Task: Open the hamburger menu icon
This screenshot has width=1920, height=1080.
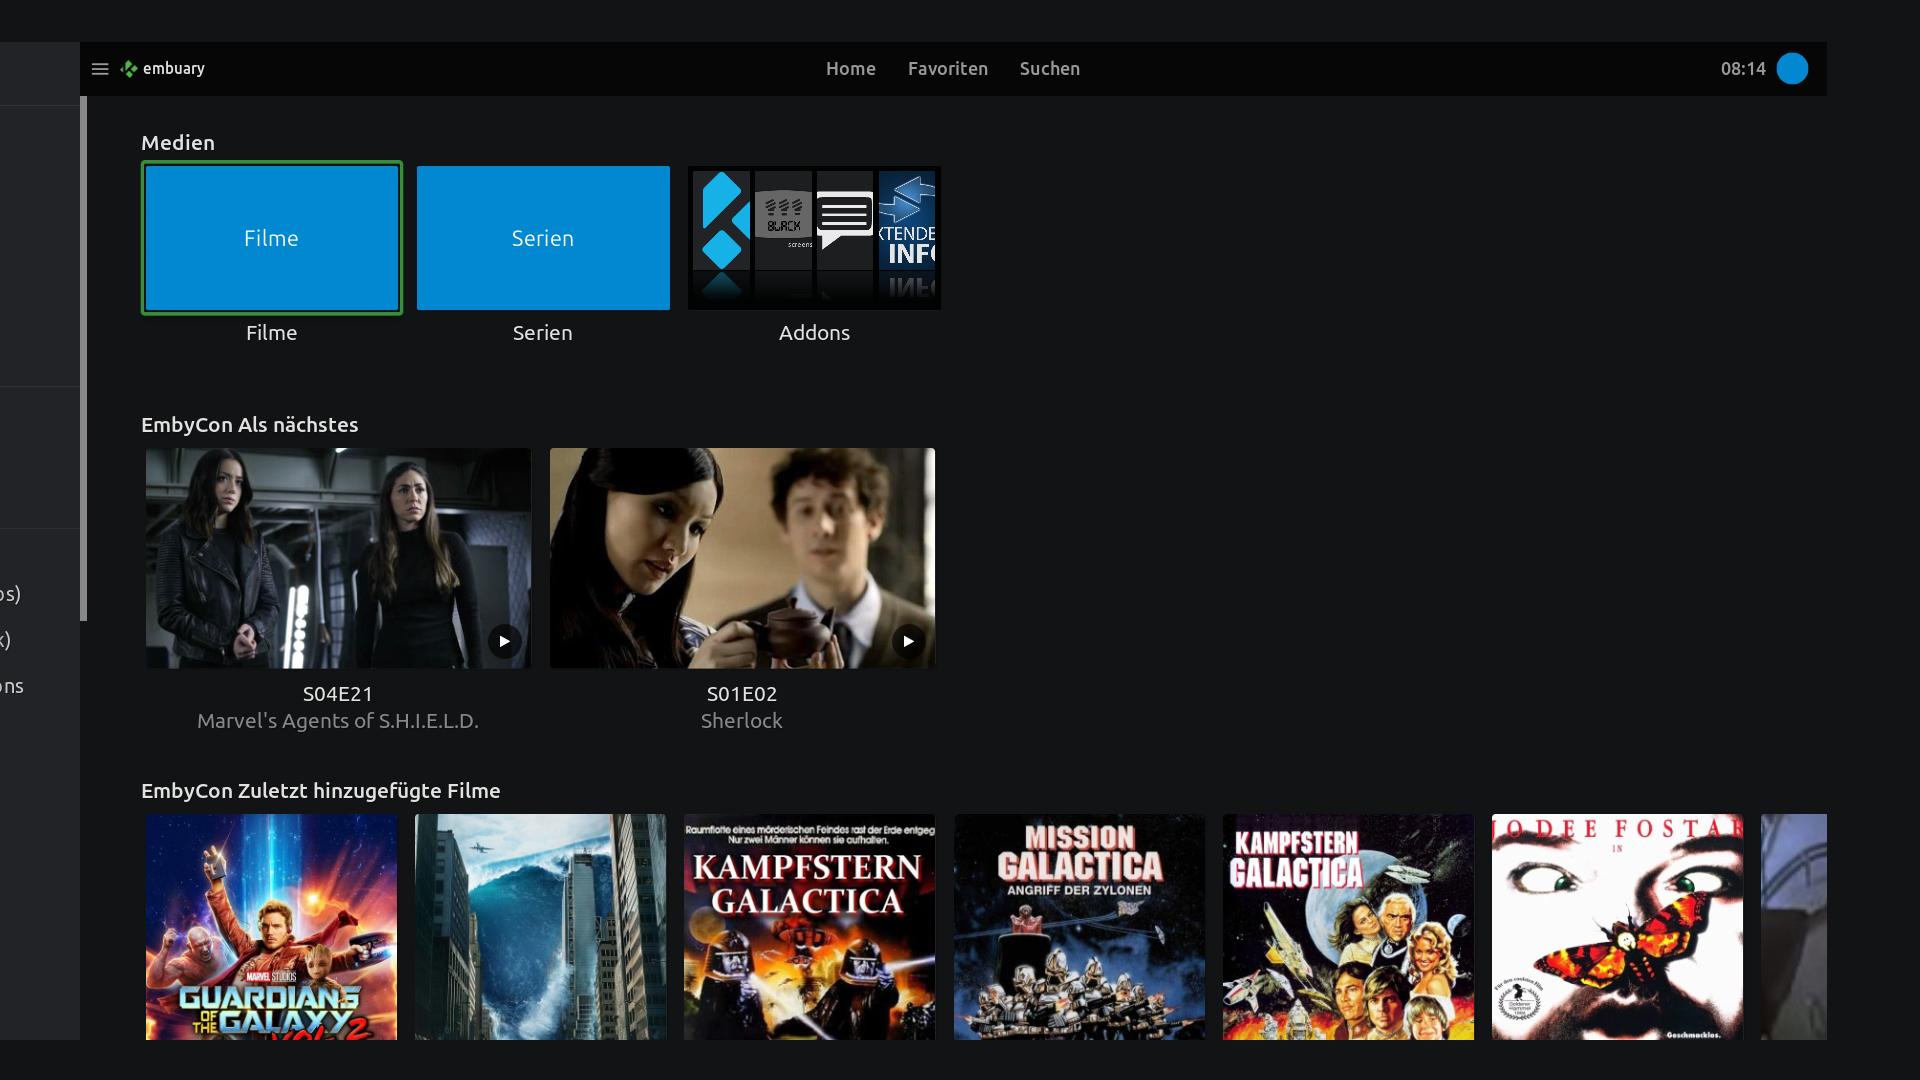Action: (x=100, y=69)
